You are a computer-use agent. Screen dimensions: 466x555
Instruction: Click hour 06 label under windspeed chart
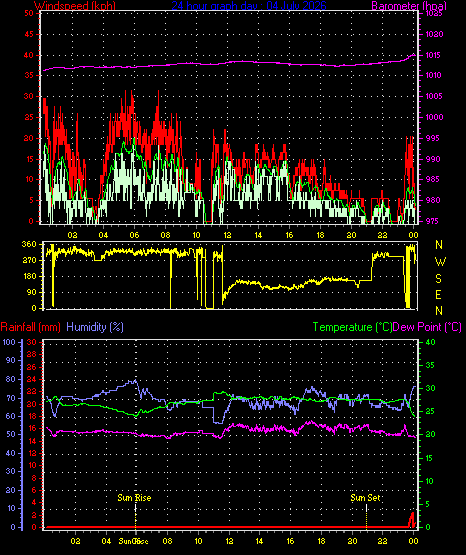pos(134,235)
